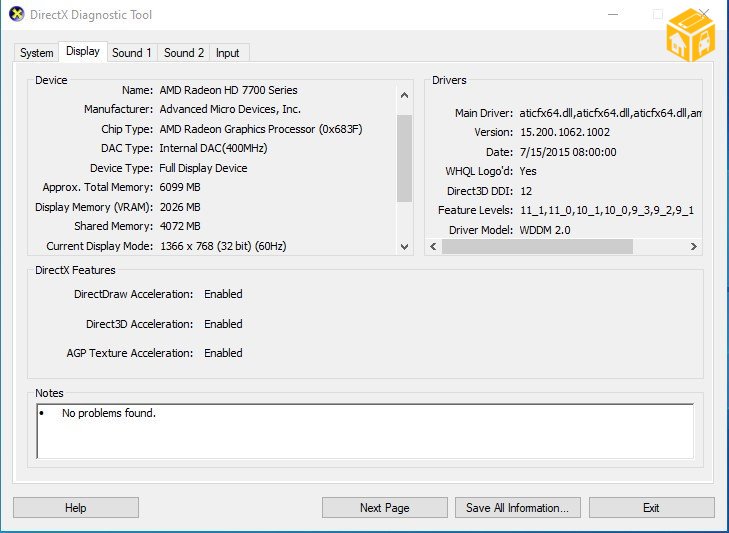The image size is (729, 533).
Task: Click 'Advanced Micro Devices, Inc.' manufacturer value
Action: (x=230, y=109)
